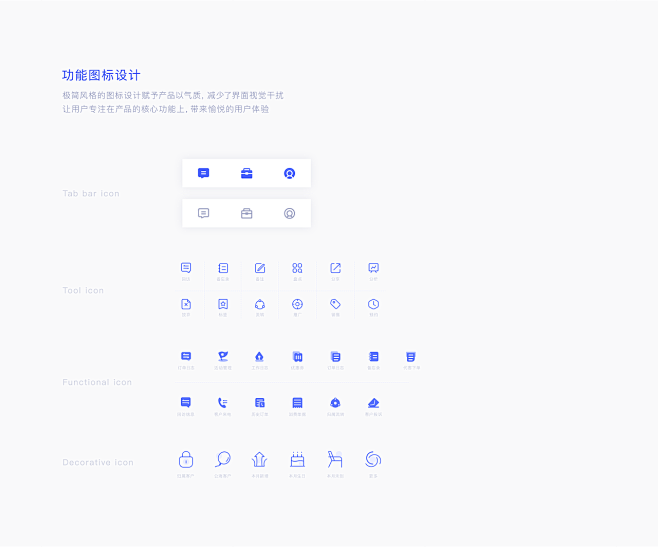Select the outline spiral notebook tool icon
Screen dimensions: 658x547
tap(223, 268)
